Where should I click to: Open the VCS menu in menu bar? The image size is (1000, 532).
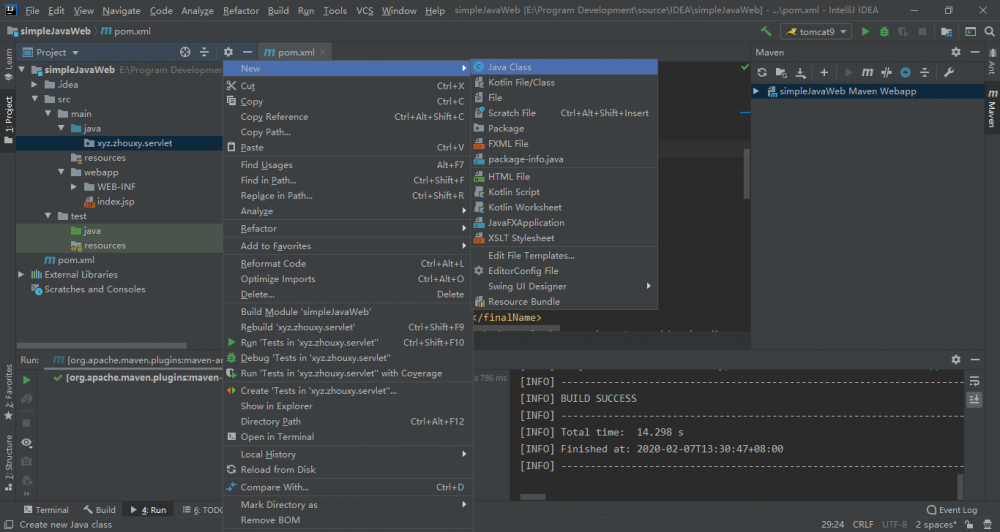click(x=365, y=11)
